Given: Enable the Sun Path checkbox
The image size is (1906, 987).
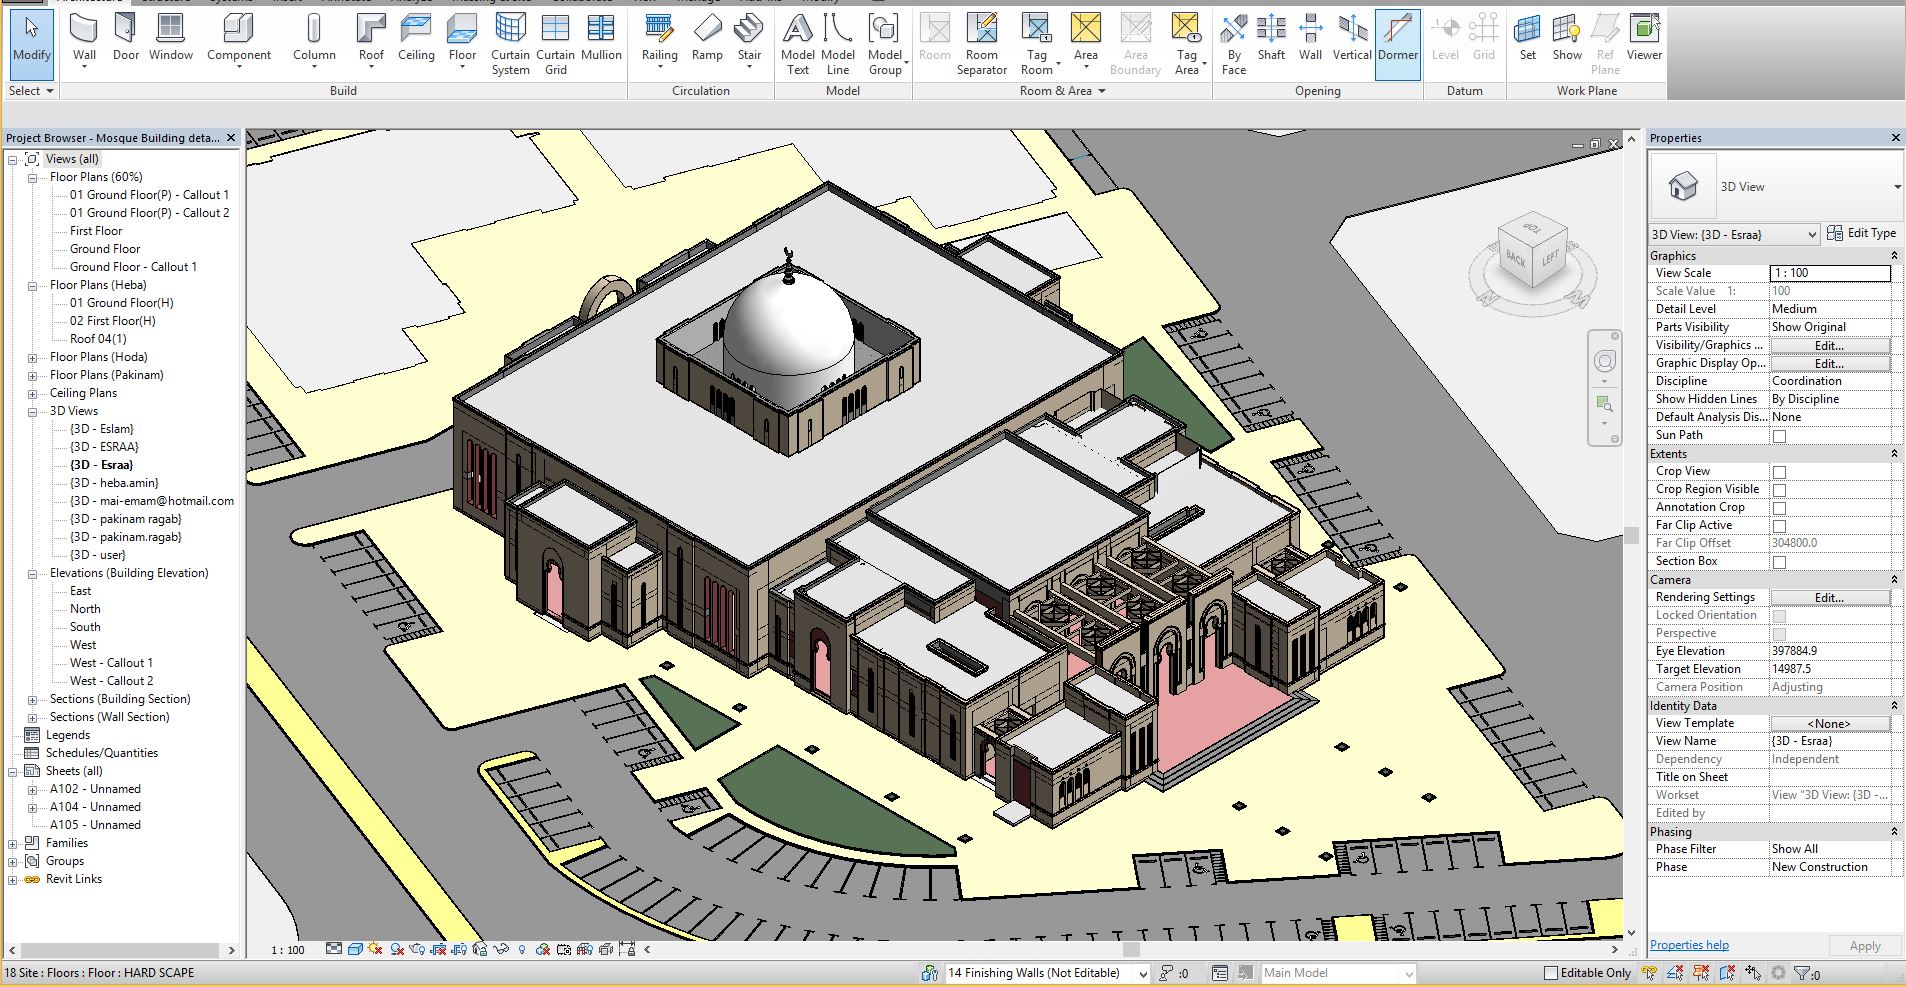Looking at the screenshot, I should tap(1779, 436).
